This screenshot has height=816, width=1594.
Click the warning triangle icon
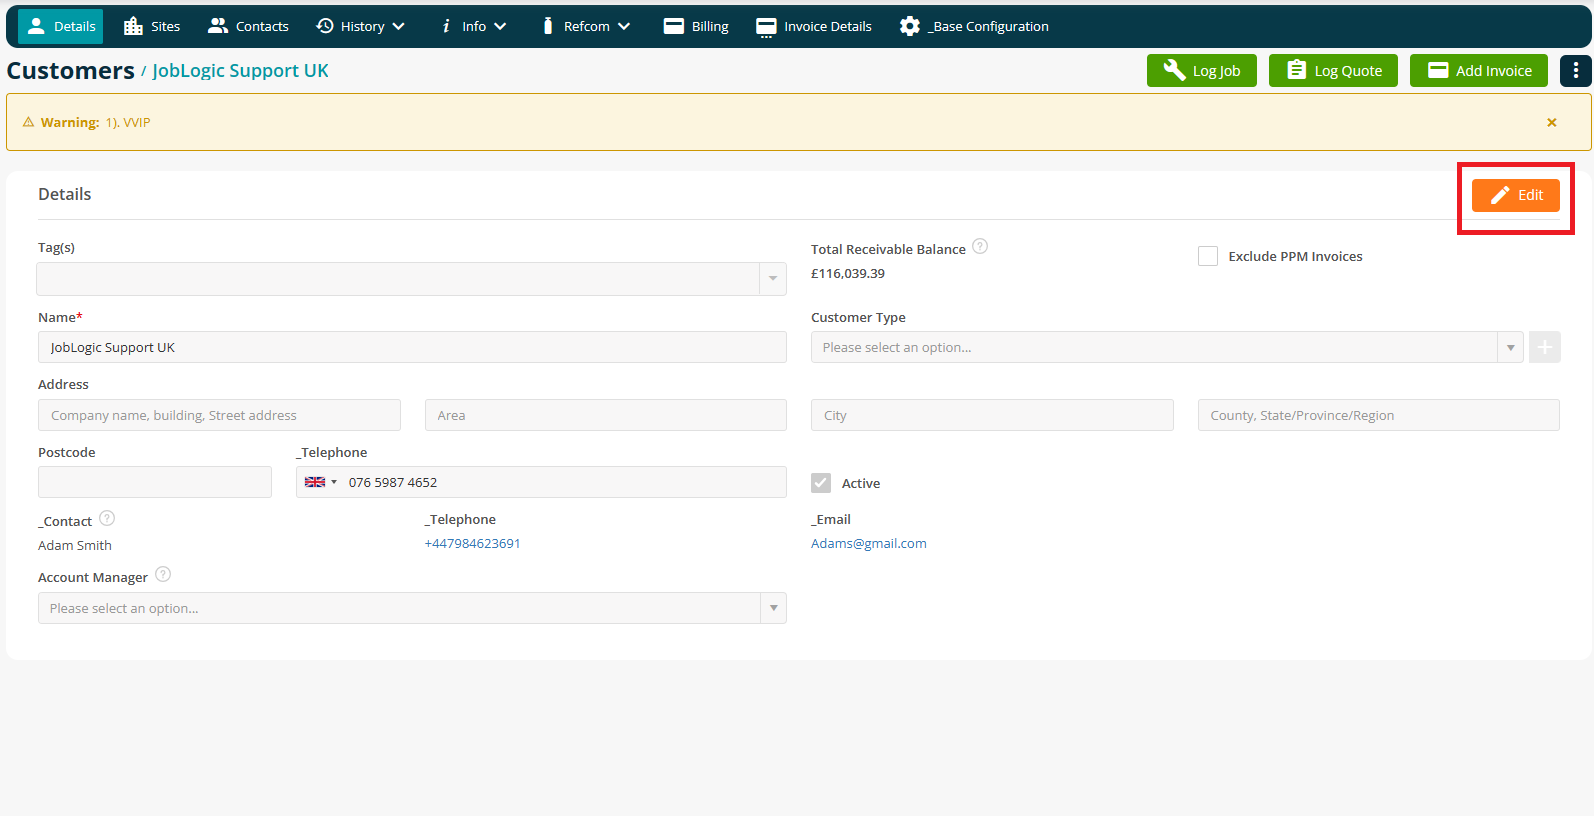click(x=28, y=122)
